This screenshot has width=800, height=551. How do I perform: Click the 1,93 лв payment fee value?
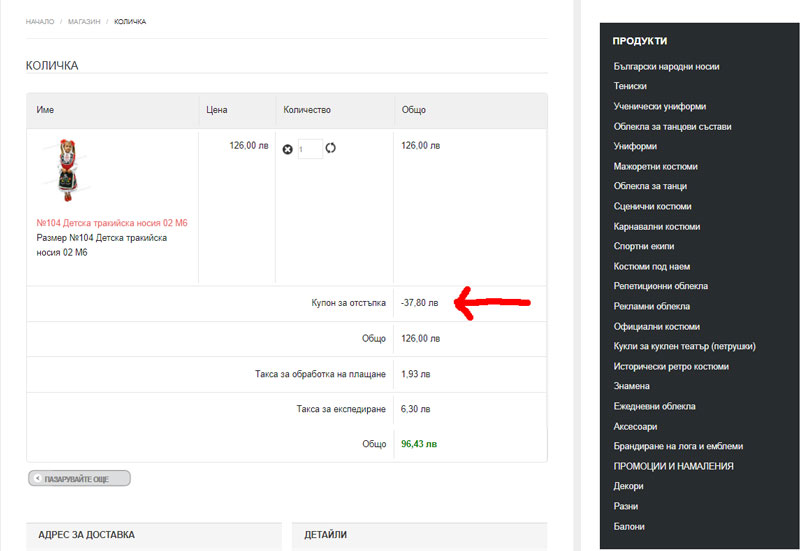[415, 374]
